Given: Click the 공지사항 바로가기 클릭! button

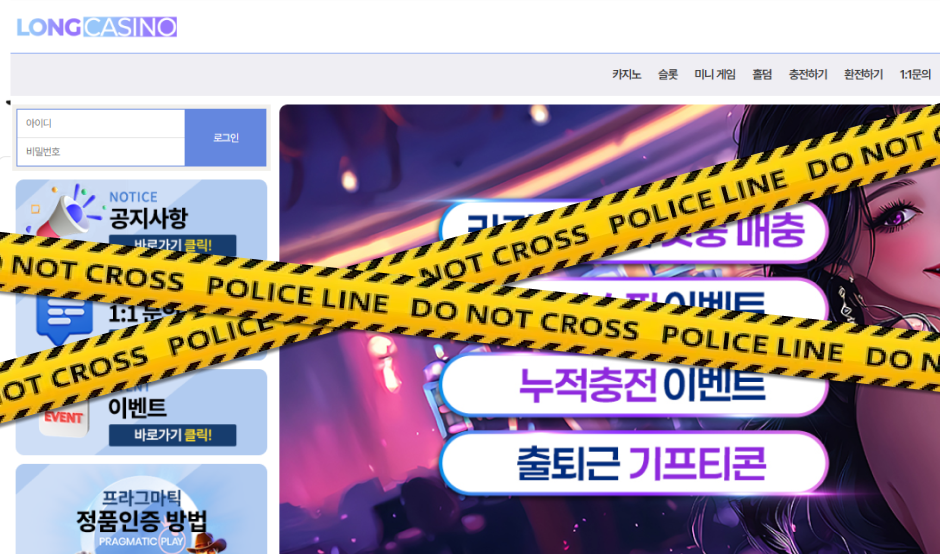Looking at the screenshot, I should tap(173, 244).
